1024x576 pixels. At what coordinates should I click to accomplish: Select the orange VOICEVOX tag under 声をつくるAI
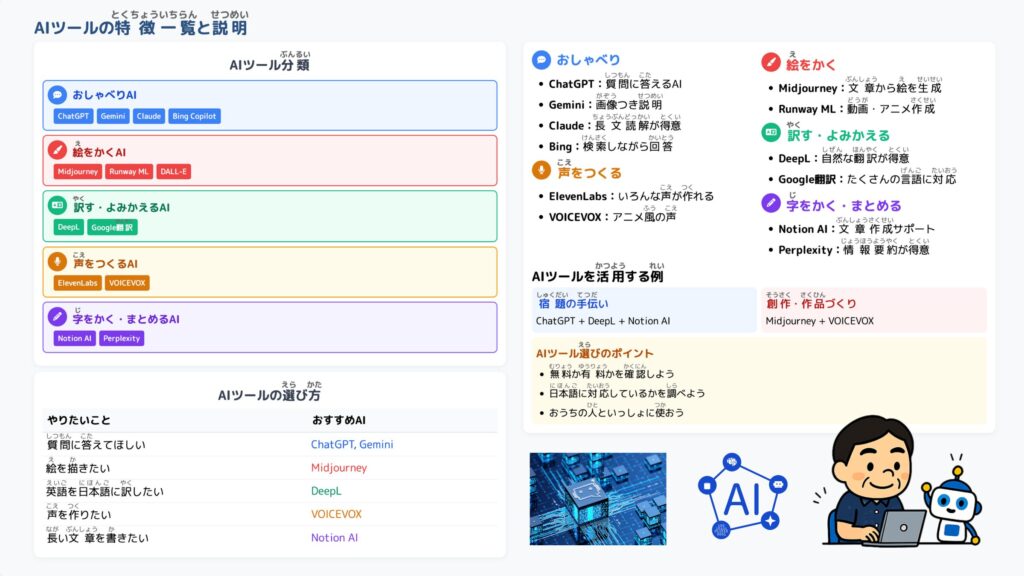127,283
